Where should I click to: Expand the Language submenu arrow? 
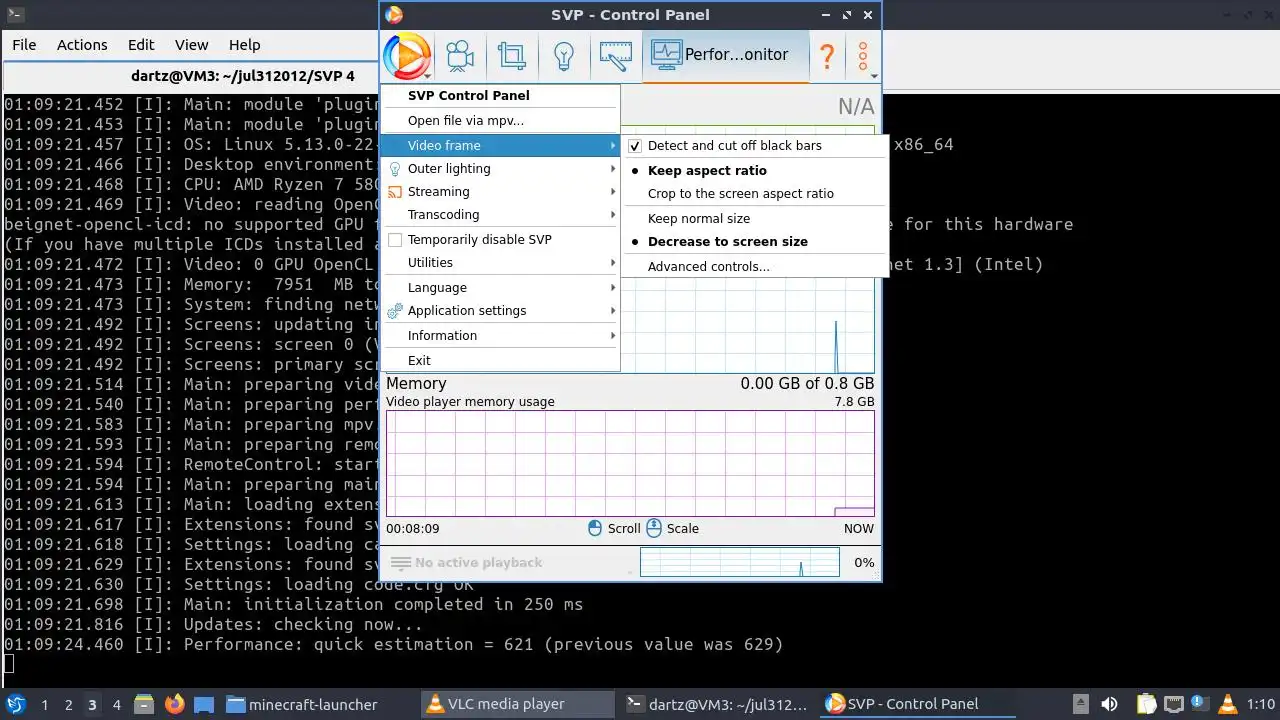[x=612, y=287]
